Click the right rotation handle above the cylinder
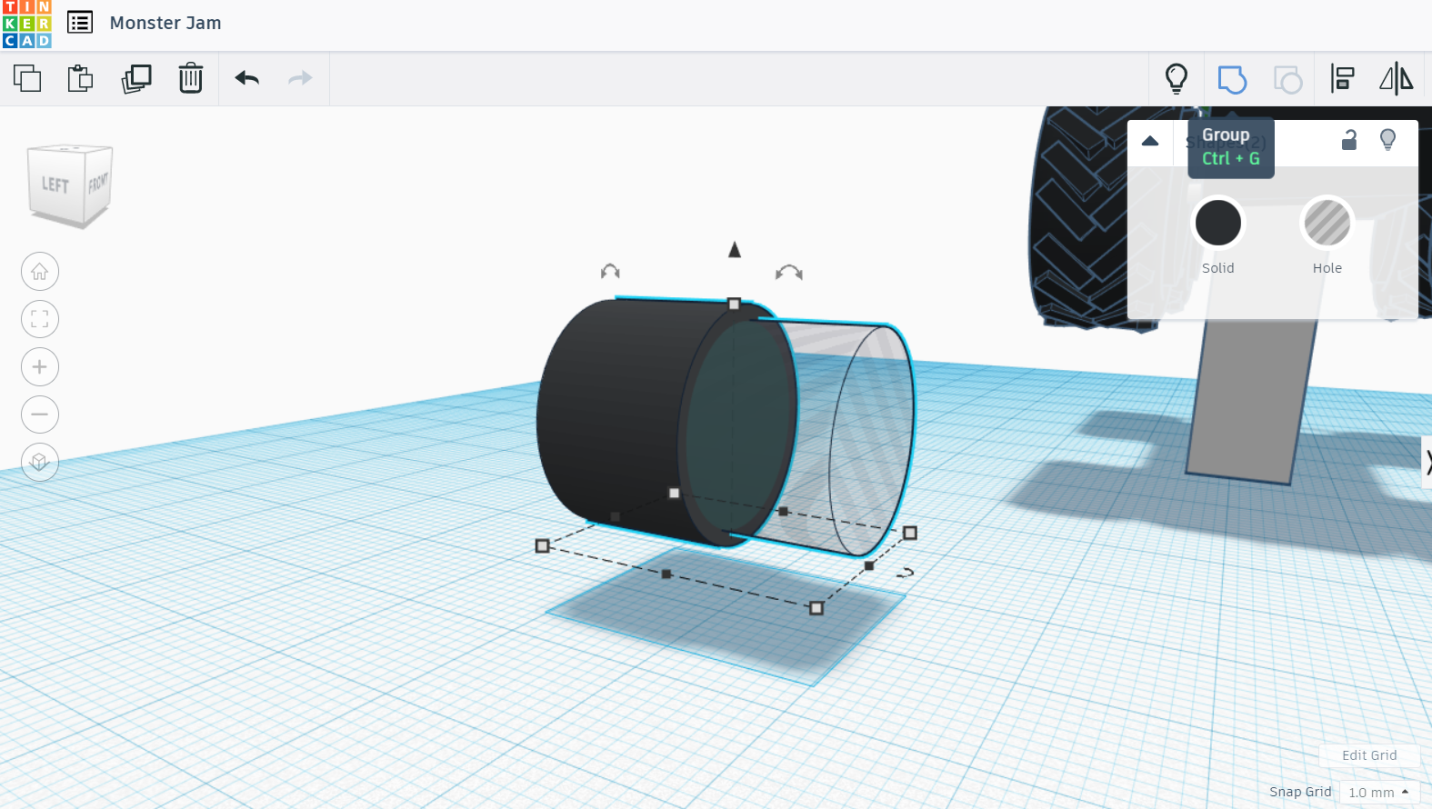The height and width of the screenshot is (809, 1432). (789, 271)
